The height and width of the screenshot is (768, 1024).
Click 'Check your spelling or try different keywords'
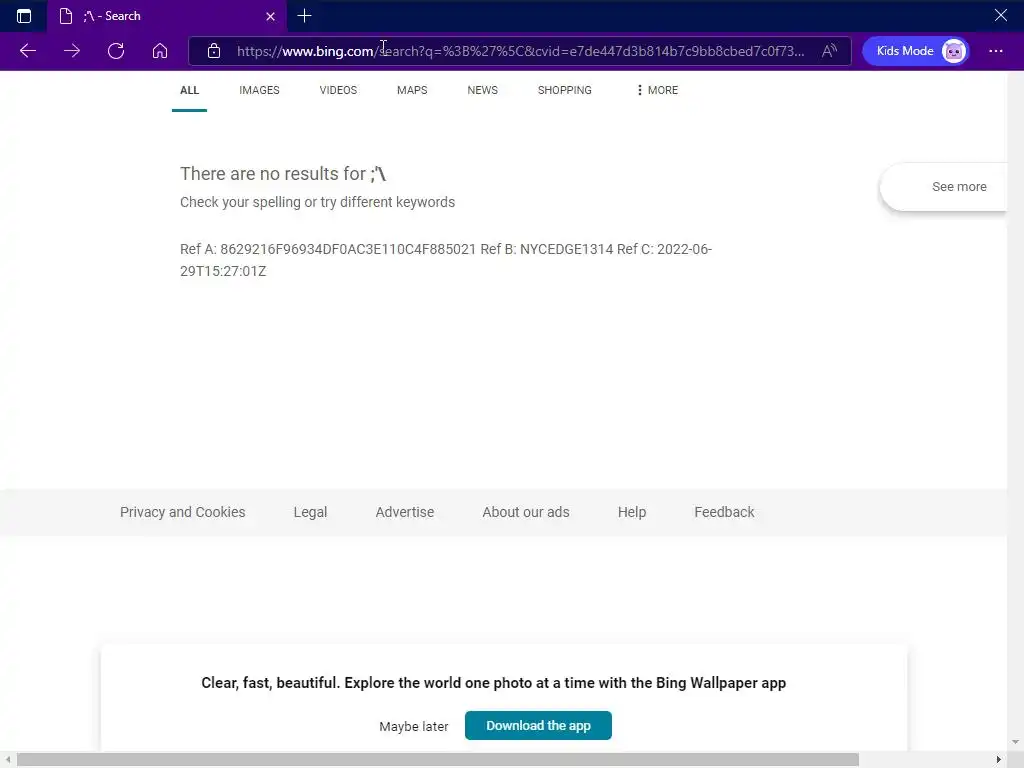(317, 202)
